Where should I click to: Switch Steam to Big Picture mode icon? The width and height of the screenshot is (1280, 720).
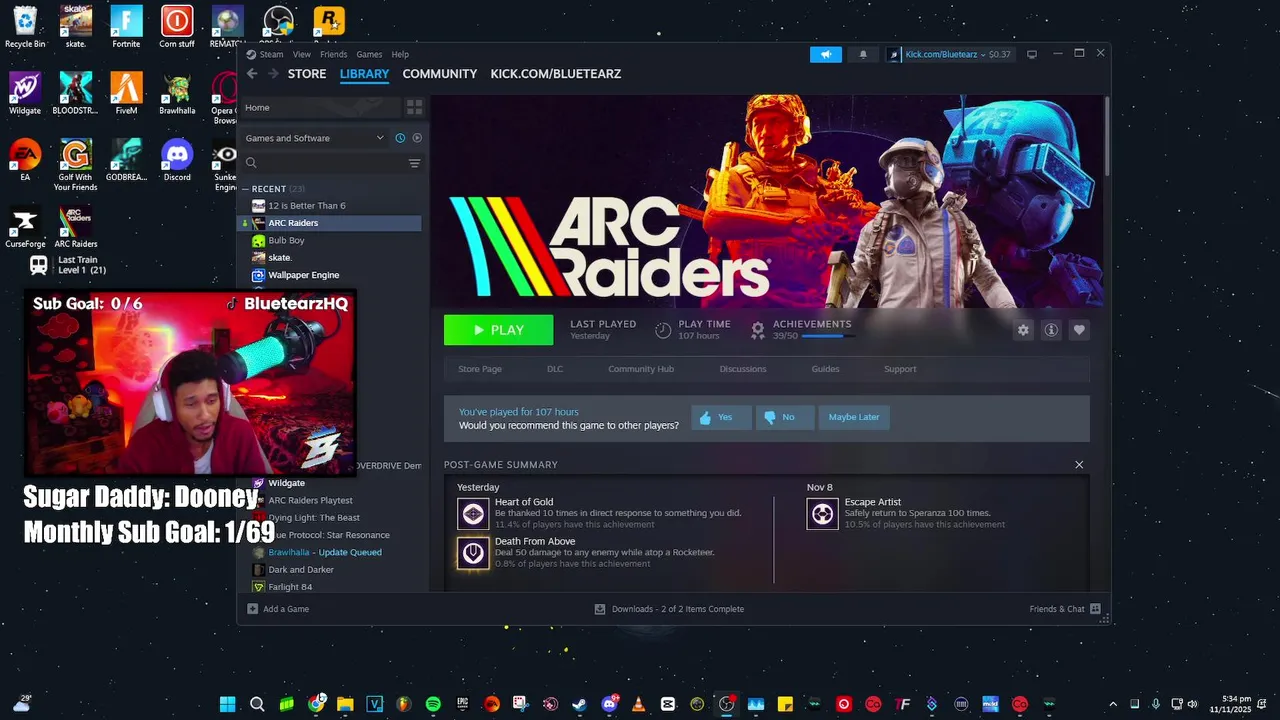1032,54
